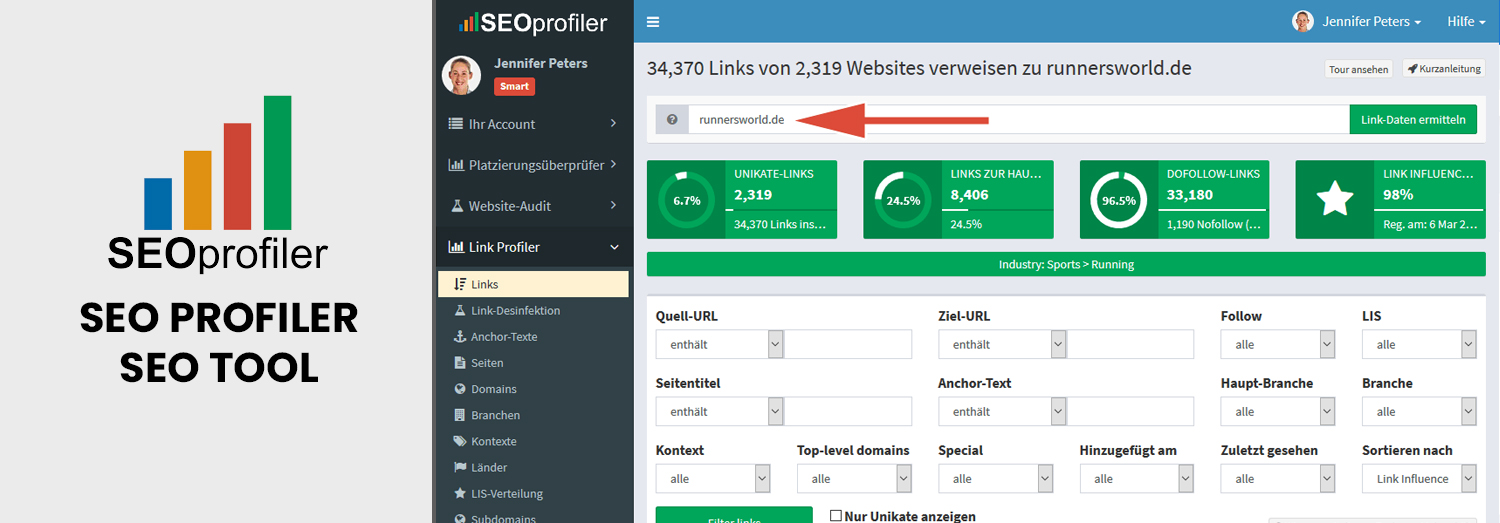Click the SEOprofiler logo in sidebar header
The width and height of the screenshot is (1500, 523).
[x=533, y=22]
